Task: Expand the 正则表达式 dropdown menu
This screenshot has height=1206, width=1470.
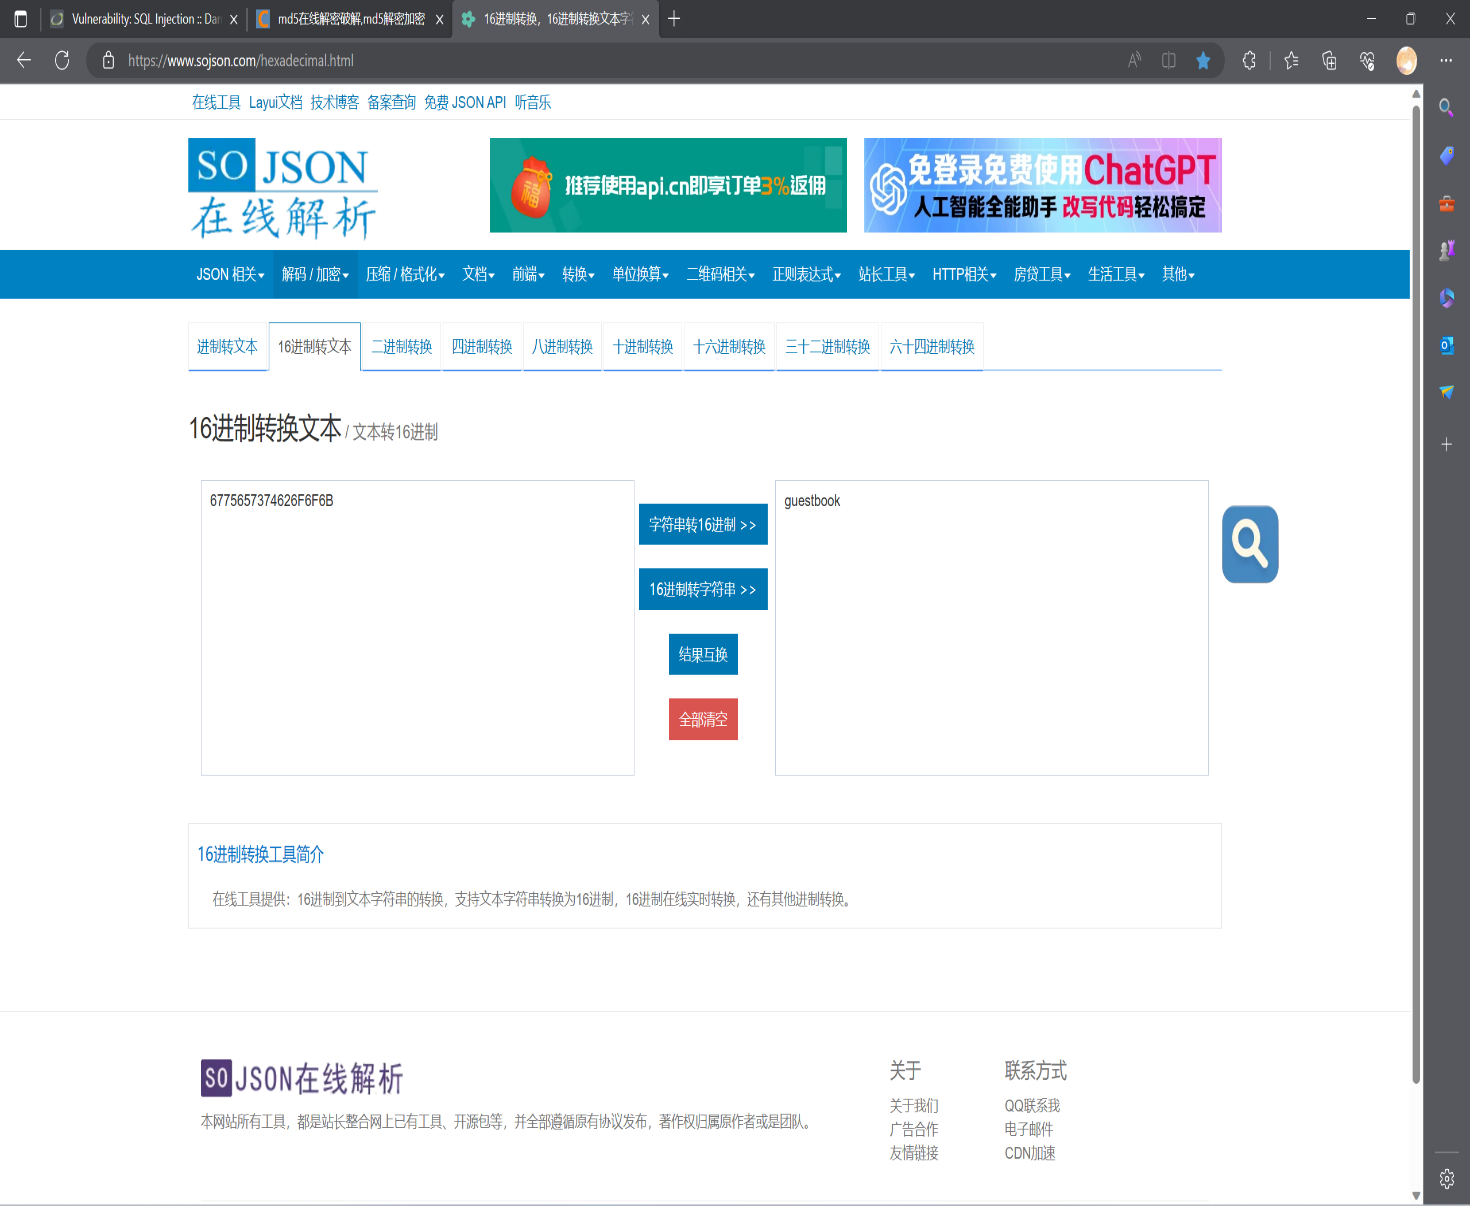Action: [806, 274]
